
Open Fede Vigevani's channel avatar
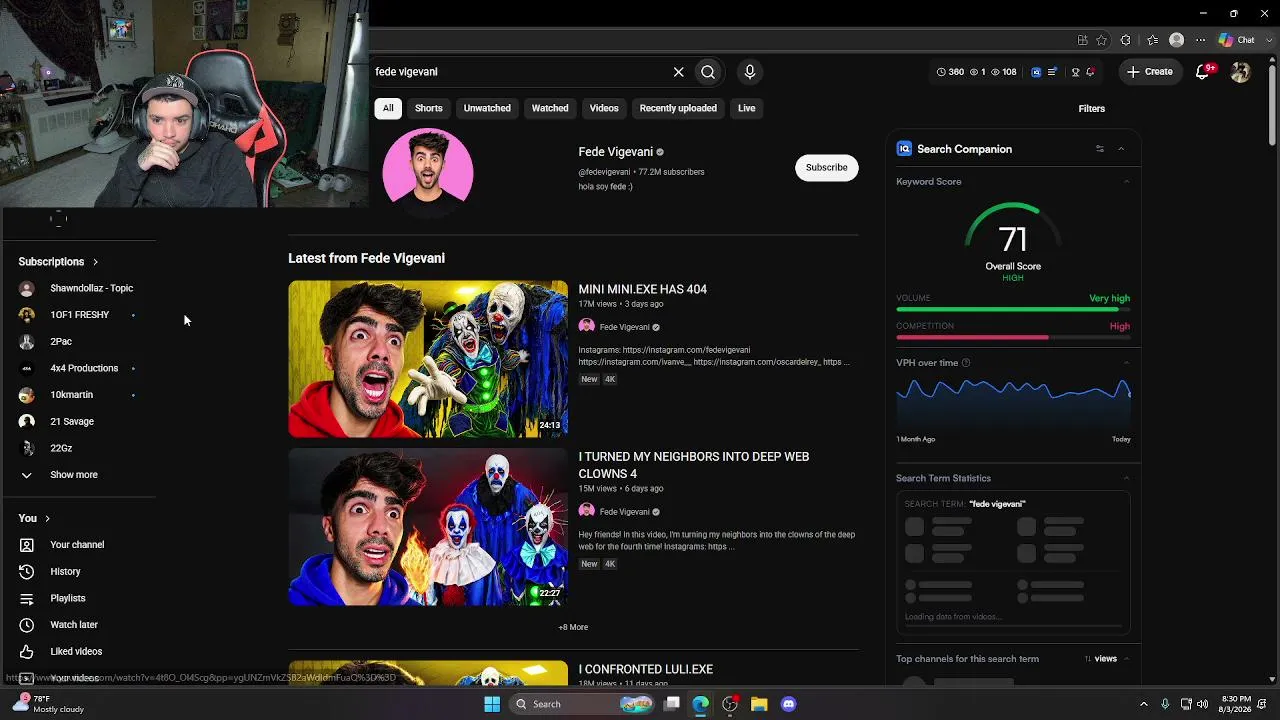point(428,173)
